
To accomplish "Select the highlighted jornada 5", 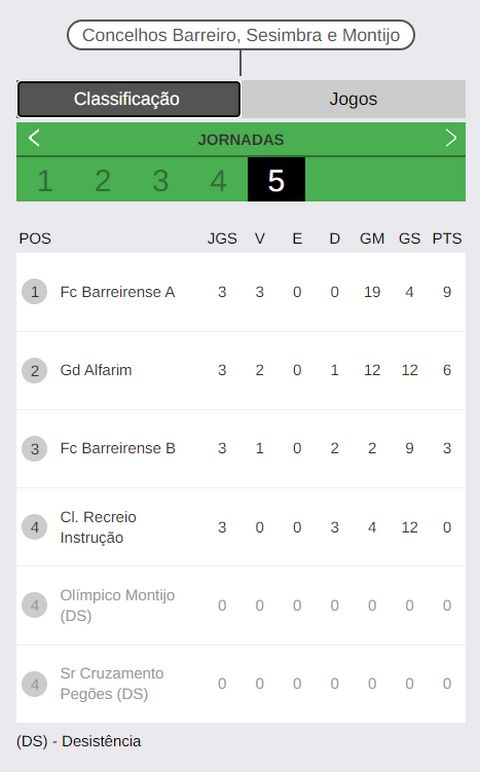I will tap(276, 180).
